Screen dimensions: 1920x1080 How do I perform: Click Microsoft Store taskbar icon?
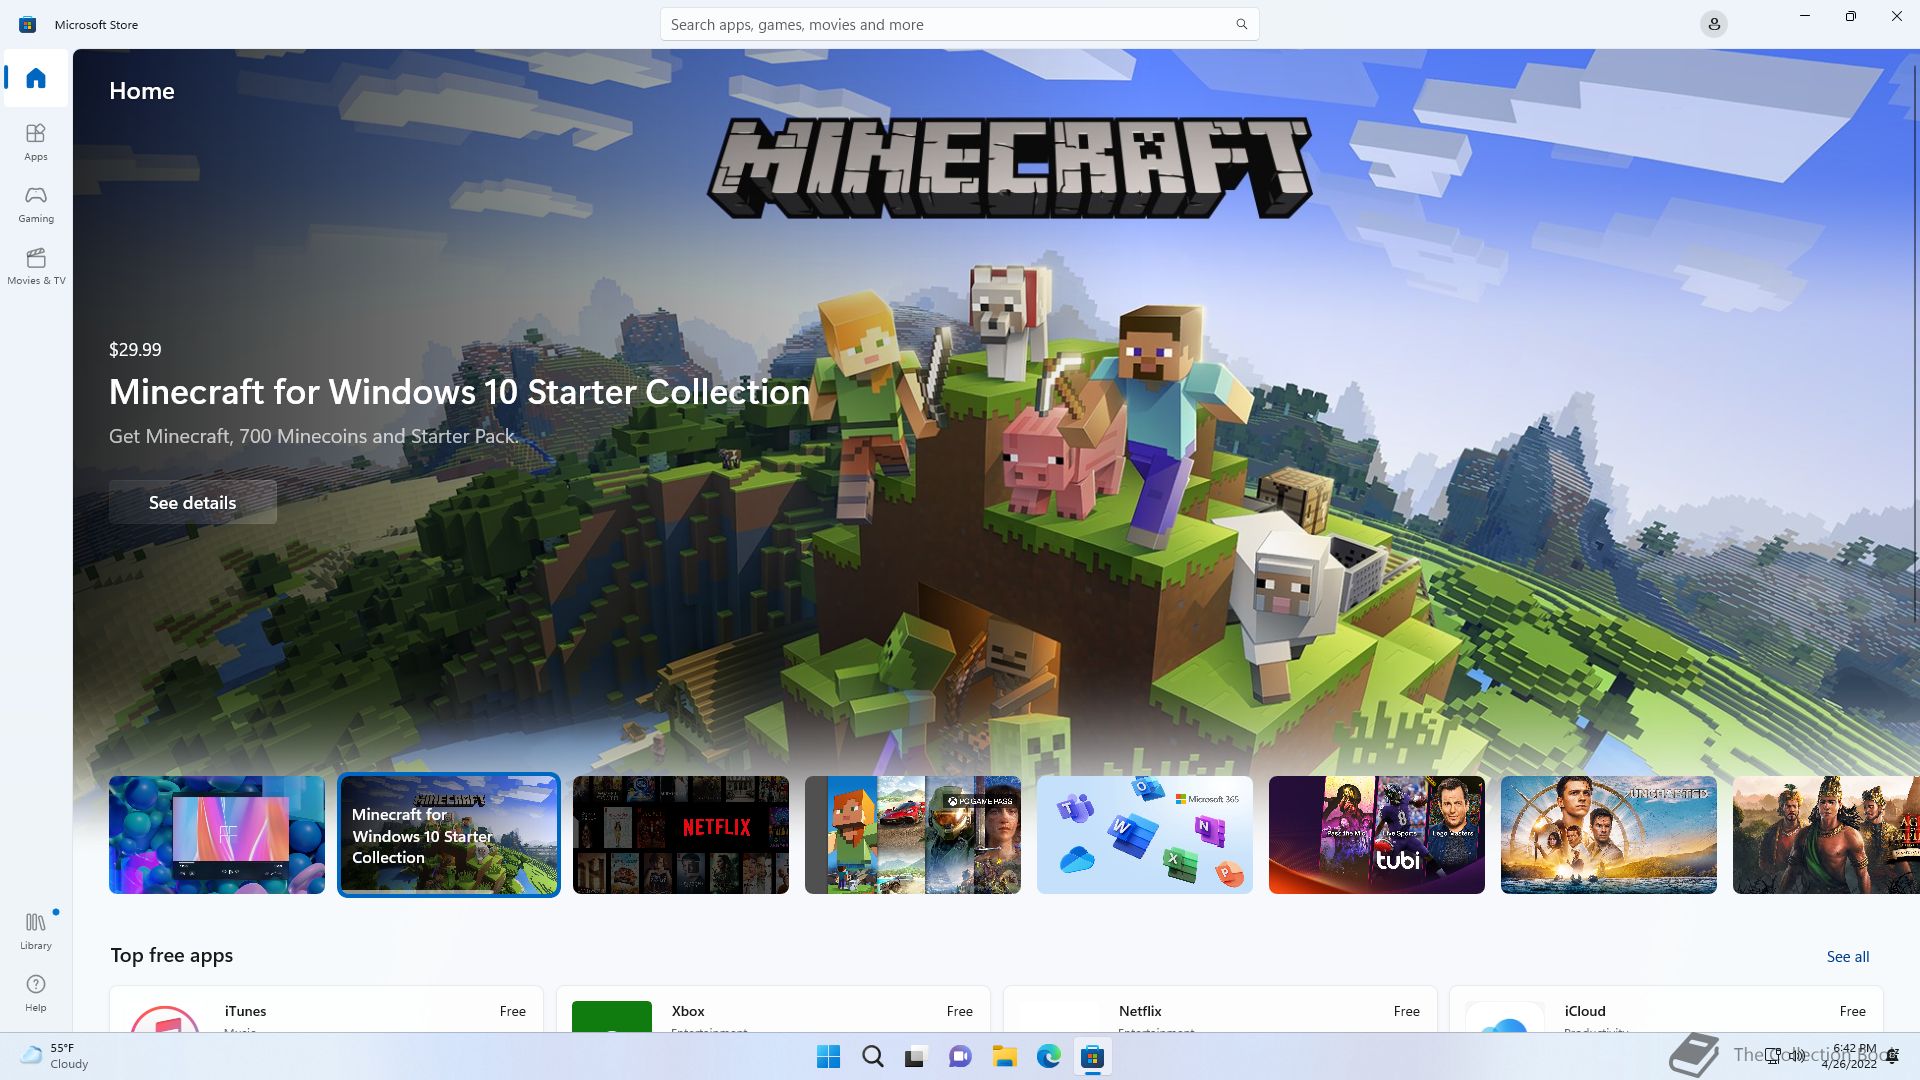(1092, 1056)
